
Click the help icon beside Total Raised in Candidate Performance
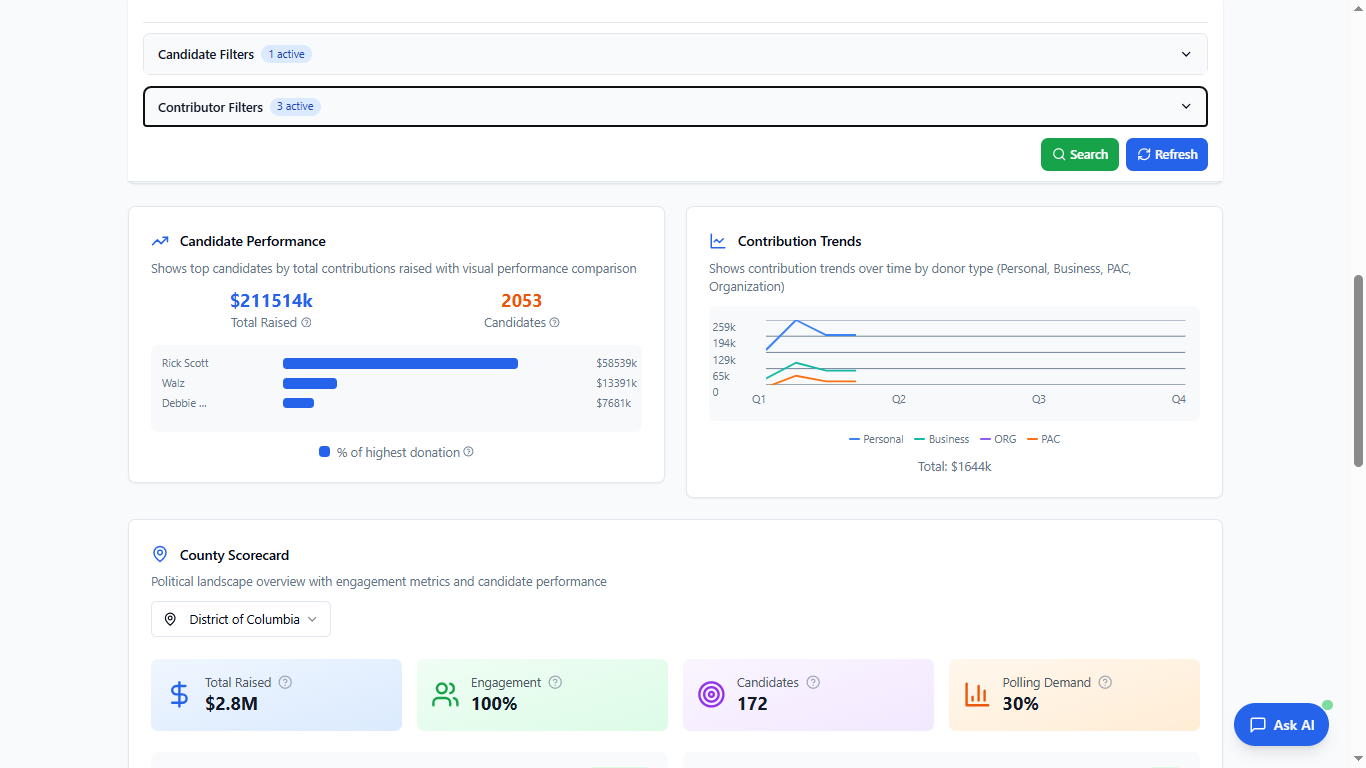click(x=307, y=323)
